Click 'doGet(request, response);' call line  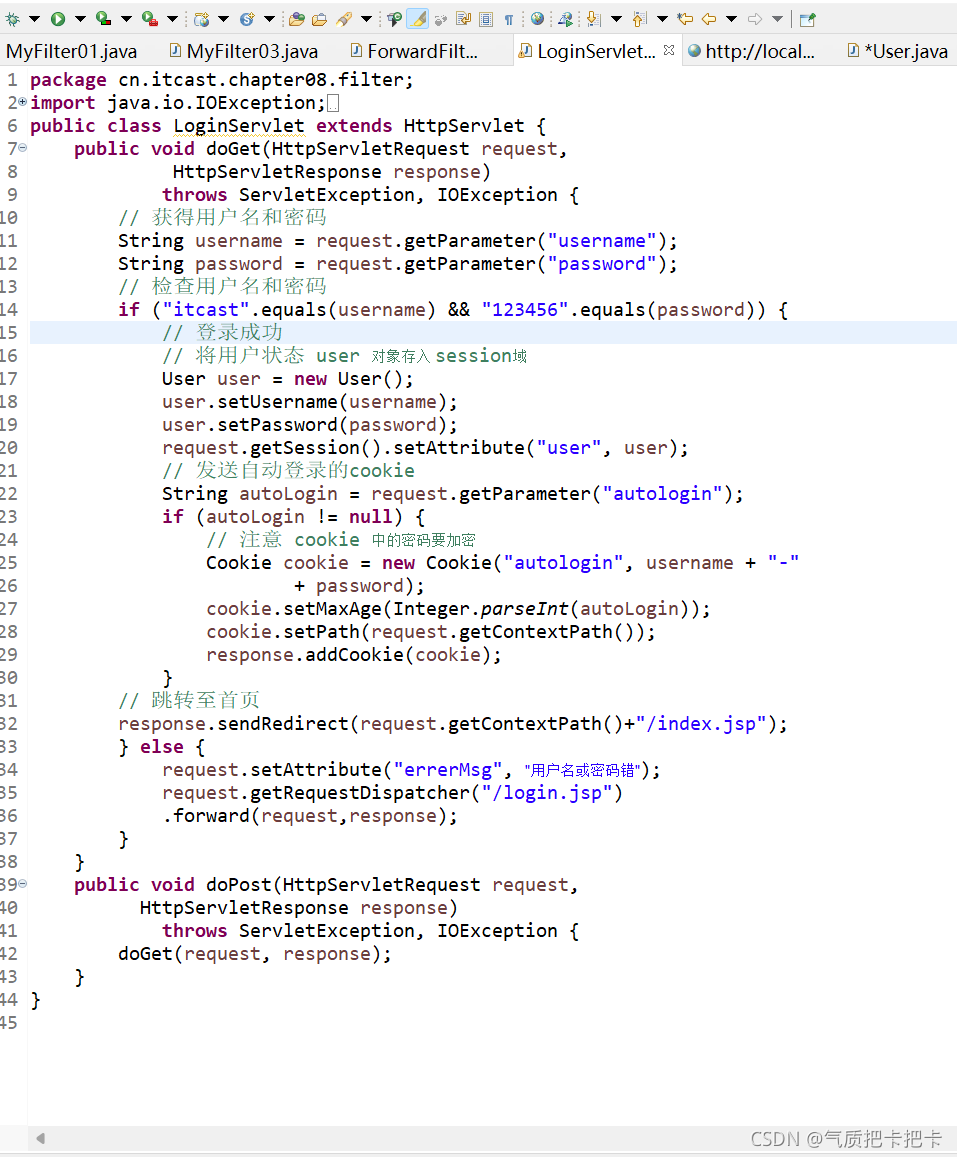(x=255, y=953)
